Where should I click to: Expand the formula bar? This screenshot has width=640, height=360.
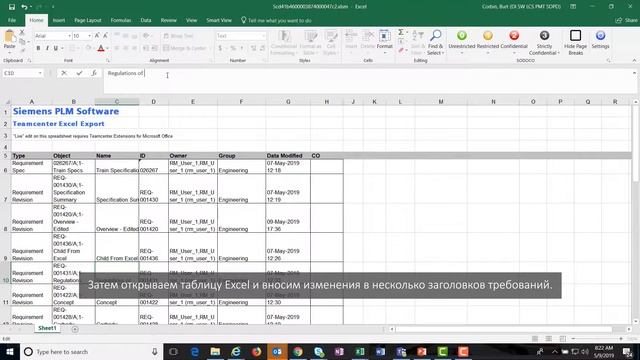click(x=634, y=73)
